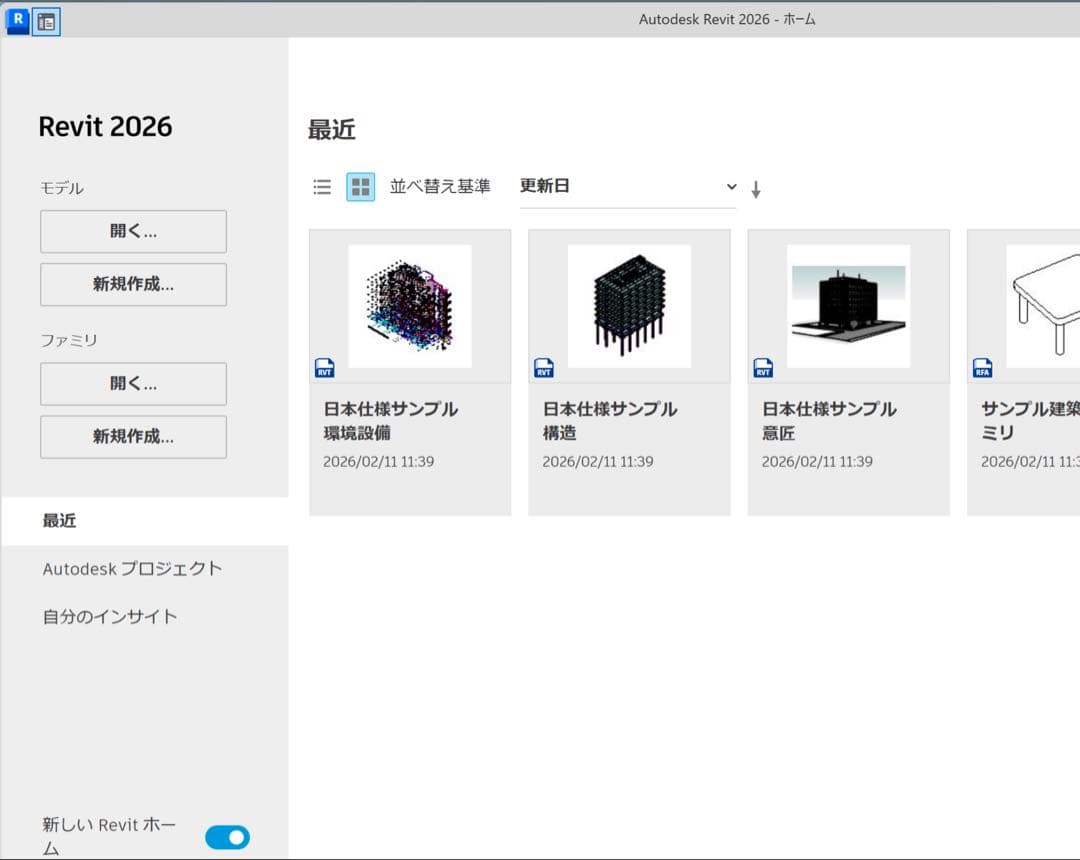Open the サンプル建築ミリ table family thumbnail

click(1040, 305)
